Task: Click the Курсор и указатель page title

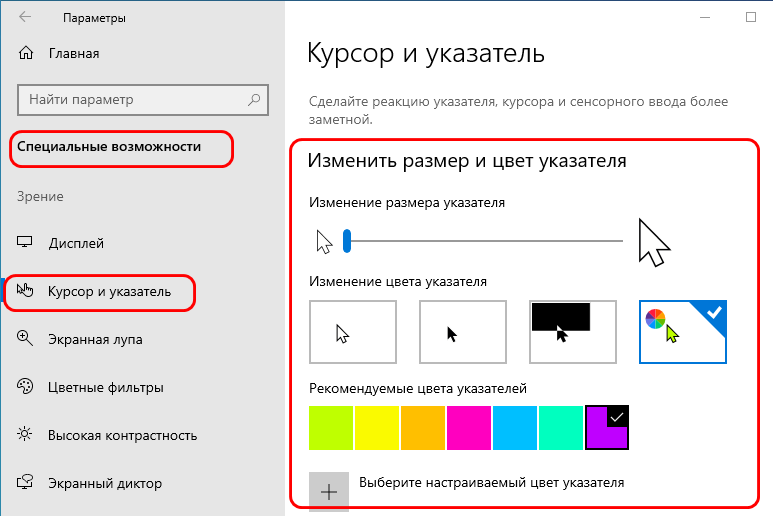Action: pyautogui.click(x=426, y=53)
